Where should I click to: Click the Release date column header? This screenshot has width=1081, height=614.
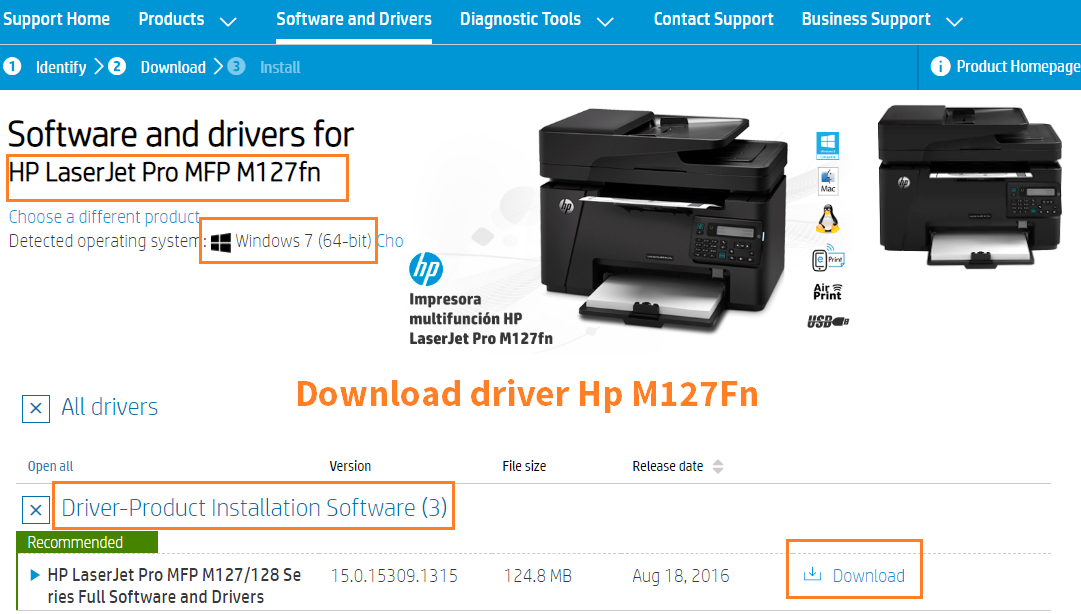tap(667, 467)
